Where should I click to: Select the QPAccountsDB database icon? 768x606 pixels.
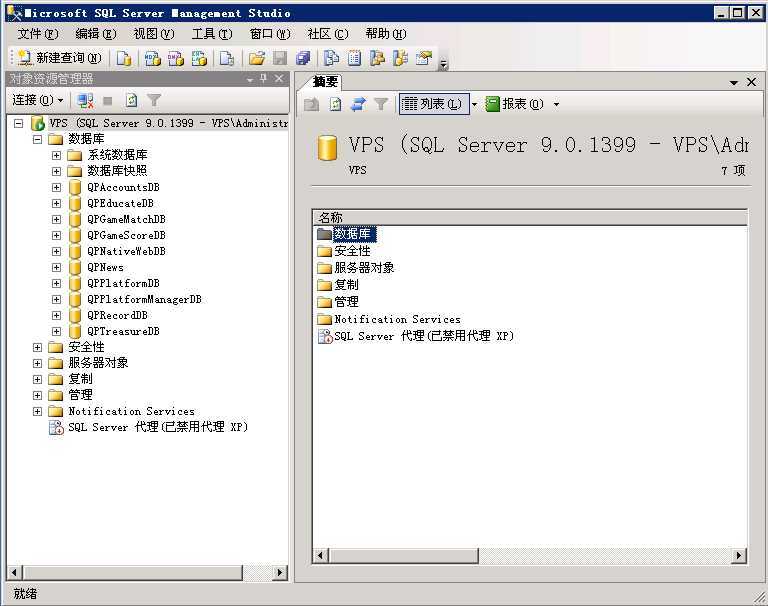(x=75, y=187)
